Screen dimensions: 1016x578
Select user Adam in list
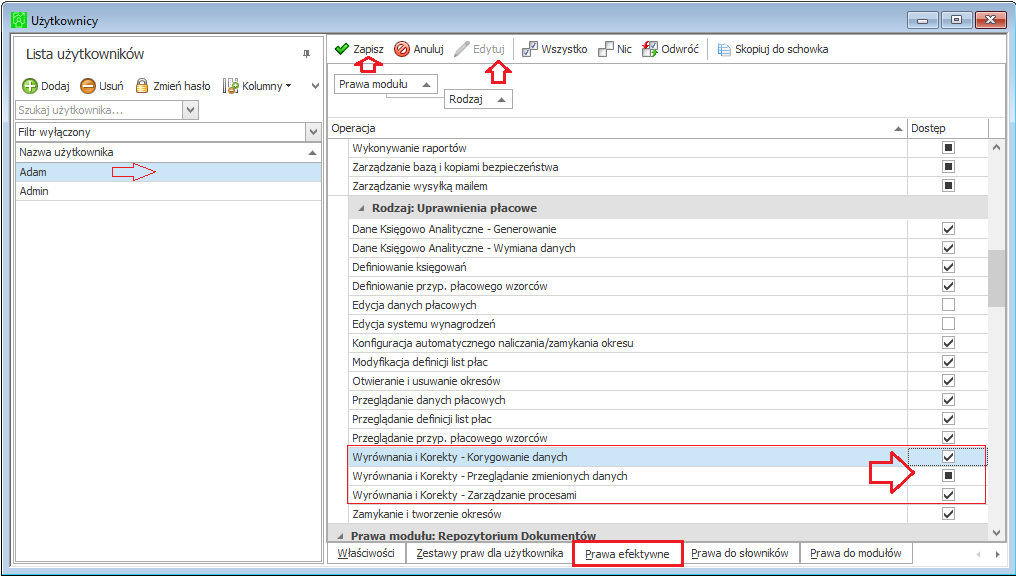pyautogui.click(x=168, y=172)
